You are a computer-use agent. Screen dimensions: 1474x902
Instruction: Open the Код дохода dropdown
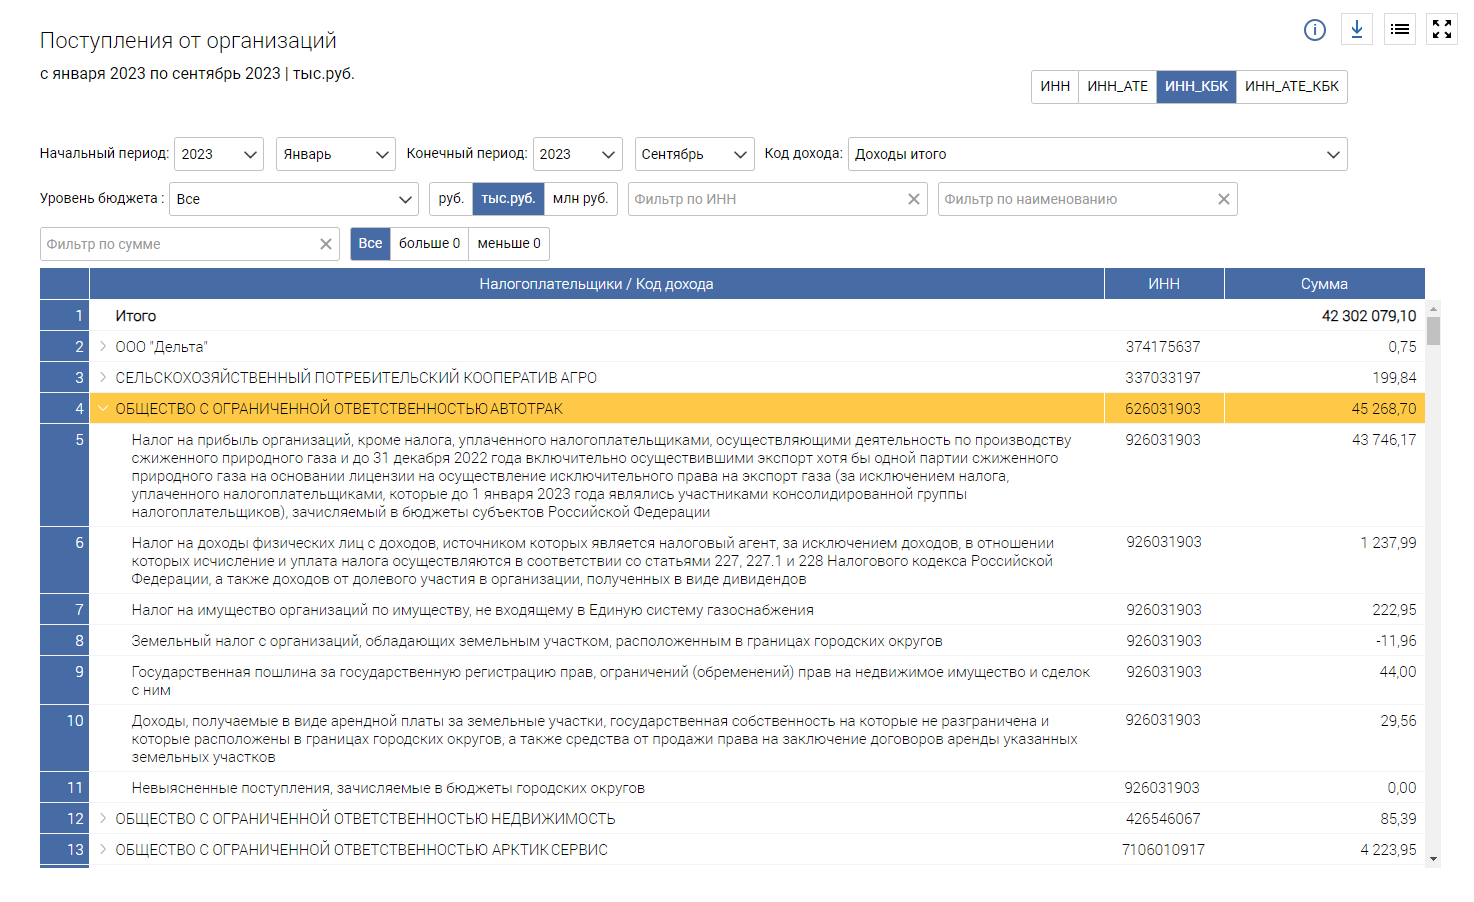point(1097,154)
